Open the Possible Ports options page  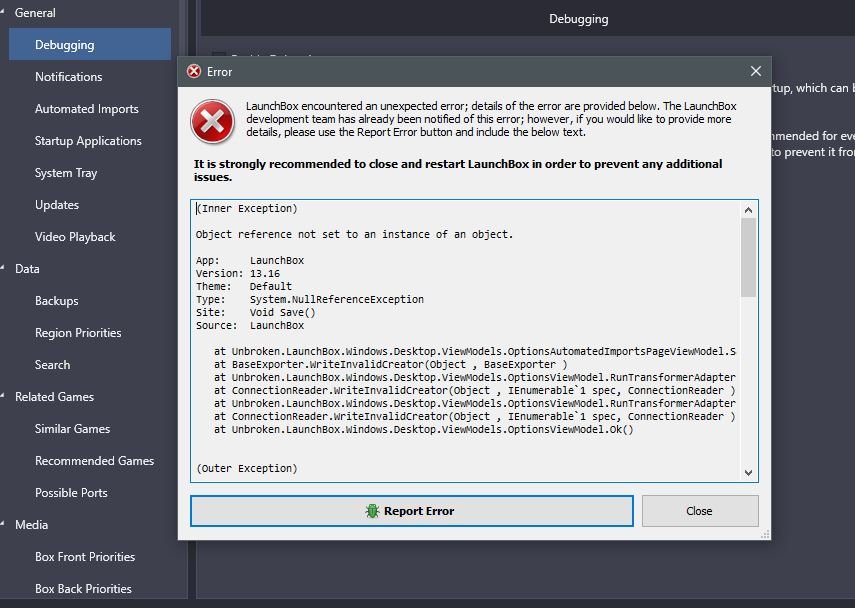[x=71, y=493]
